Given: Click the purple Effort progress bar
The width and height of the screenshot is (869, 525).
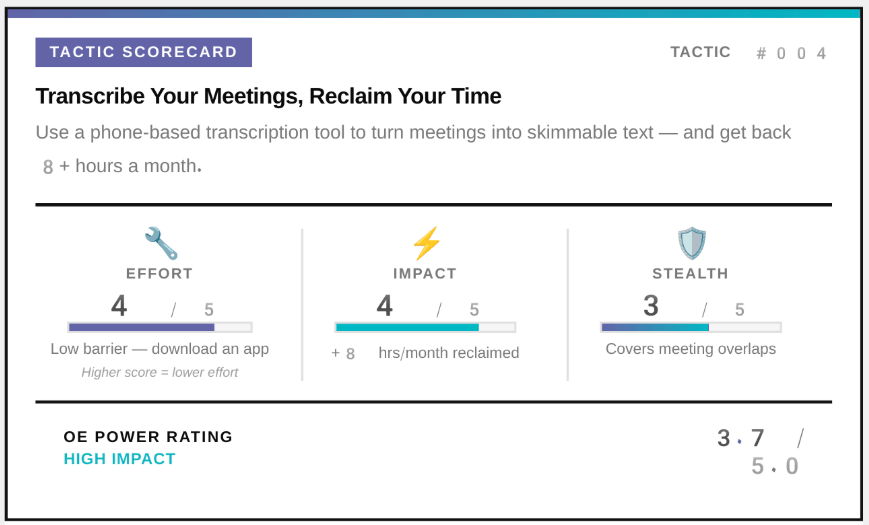Looking at the screenshot, I should [x=159, y=327].
